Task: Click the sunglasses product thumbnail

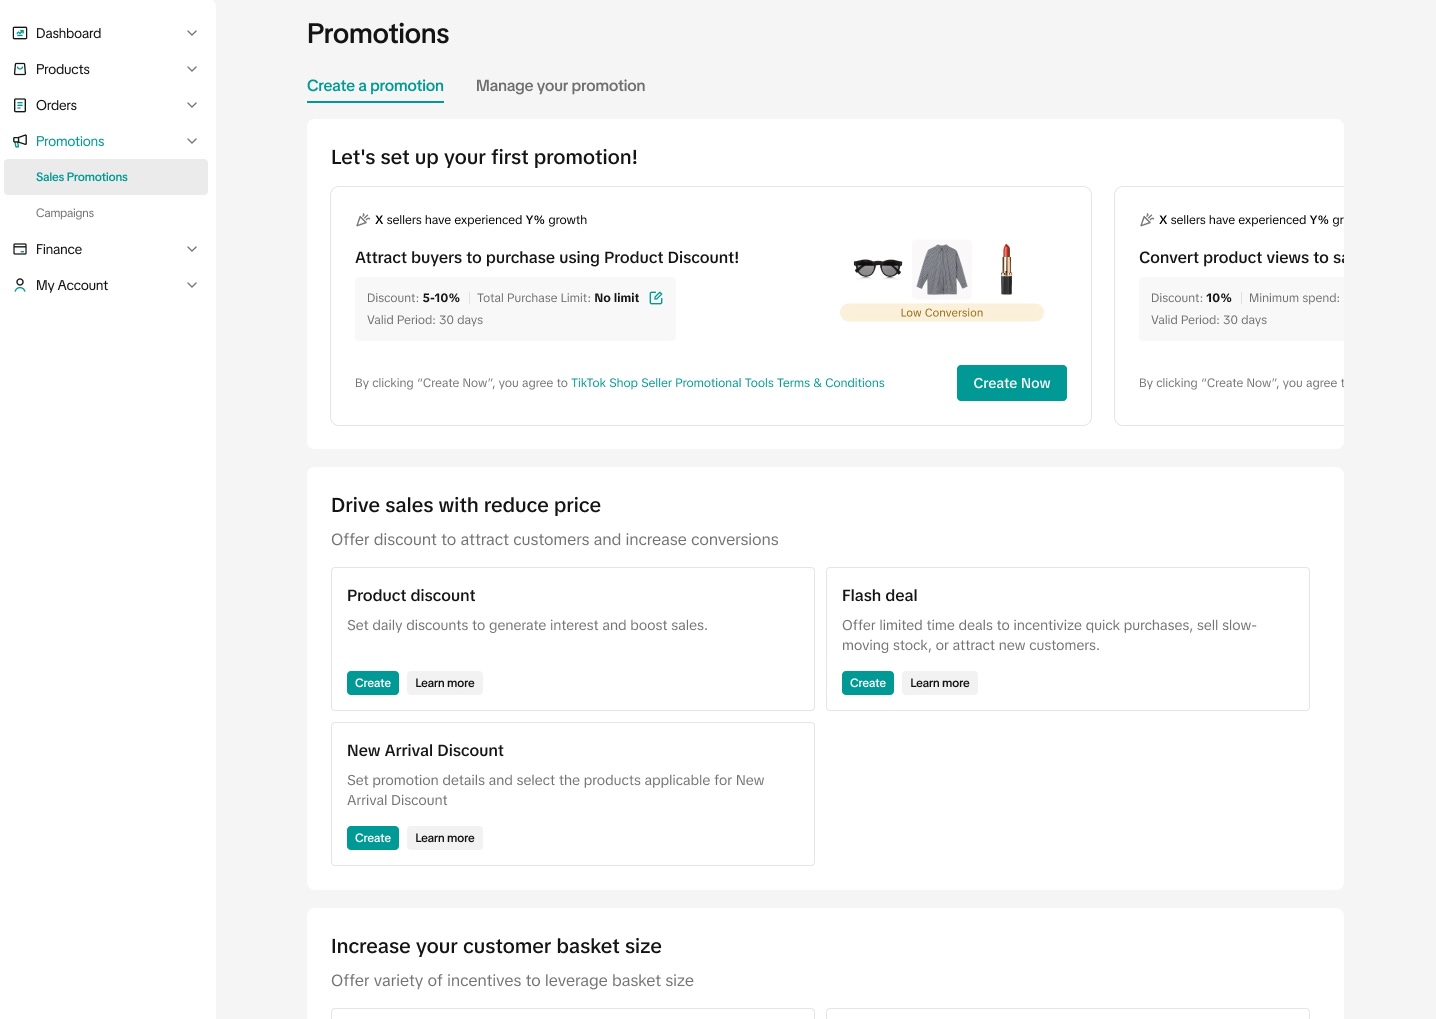Action: [x=878, y=268]
